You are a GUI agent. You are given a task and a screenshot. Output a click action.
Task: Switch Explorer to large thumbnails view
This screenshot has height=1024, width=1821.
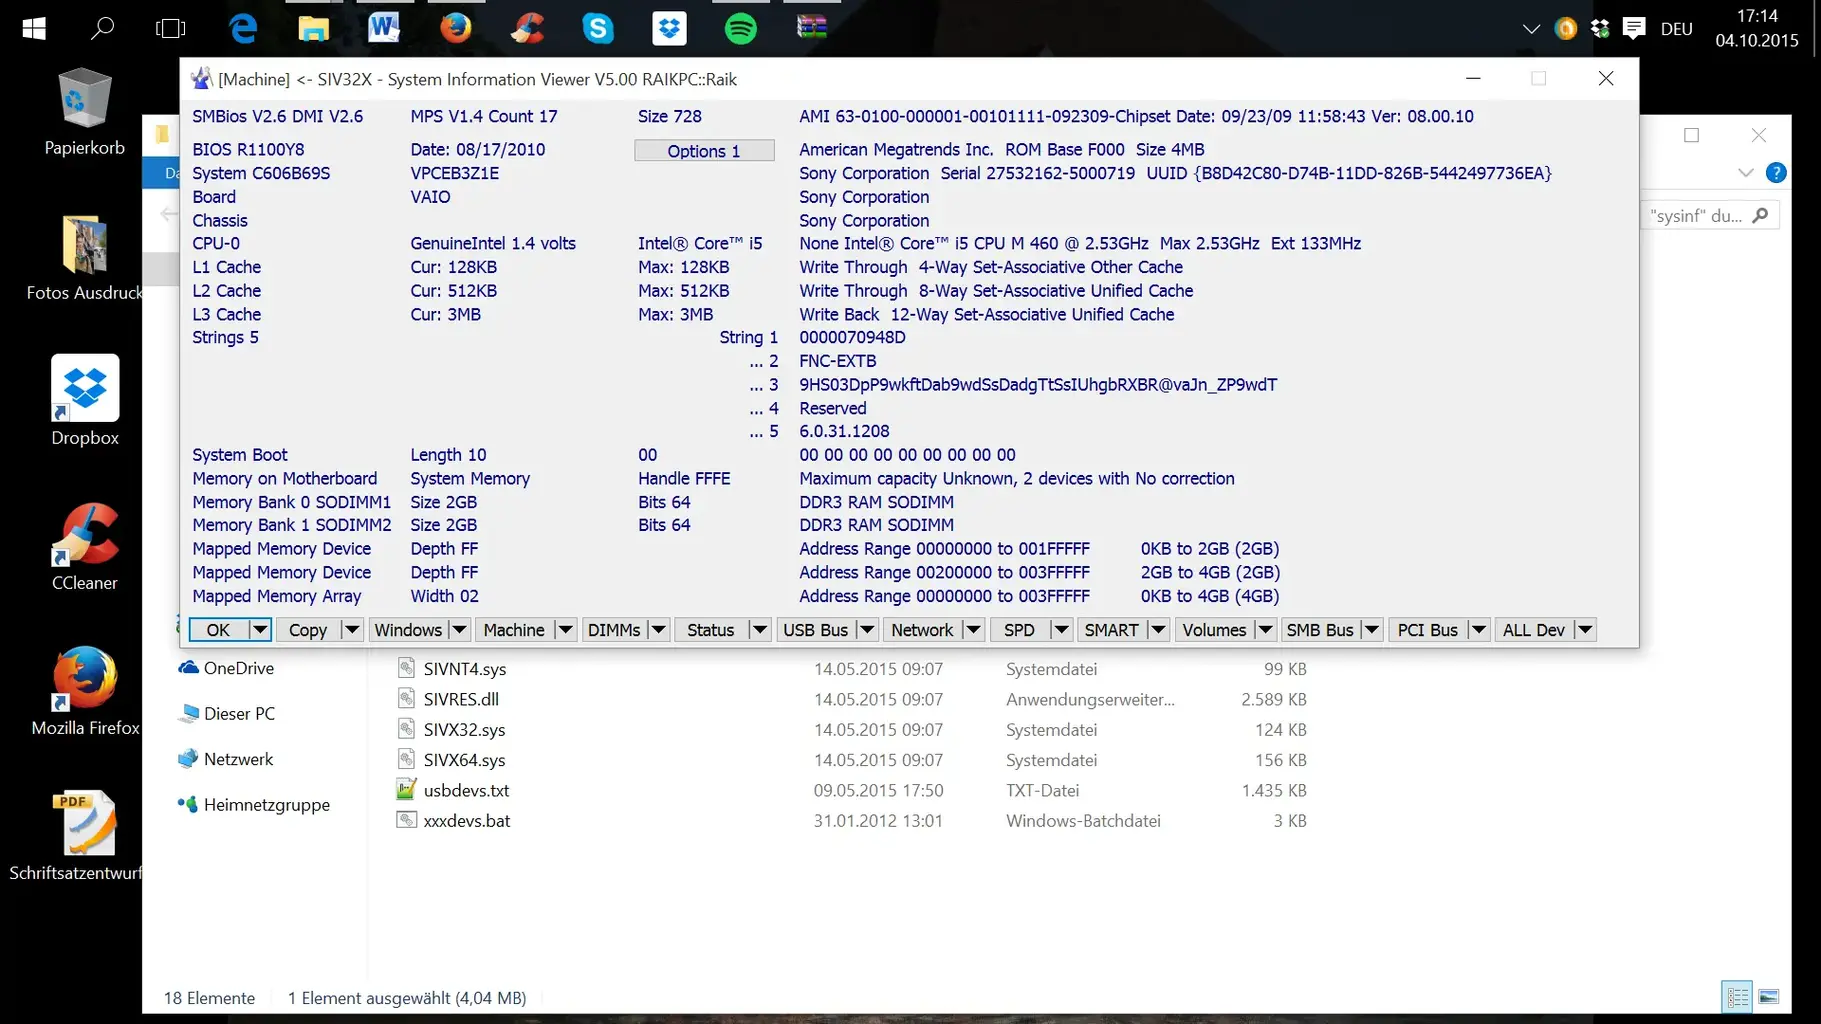[1769, 997]
